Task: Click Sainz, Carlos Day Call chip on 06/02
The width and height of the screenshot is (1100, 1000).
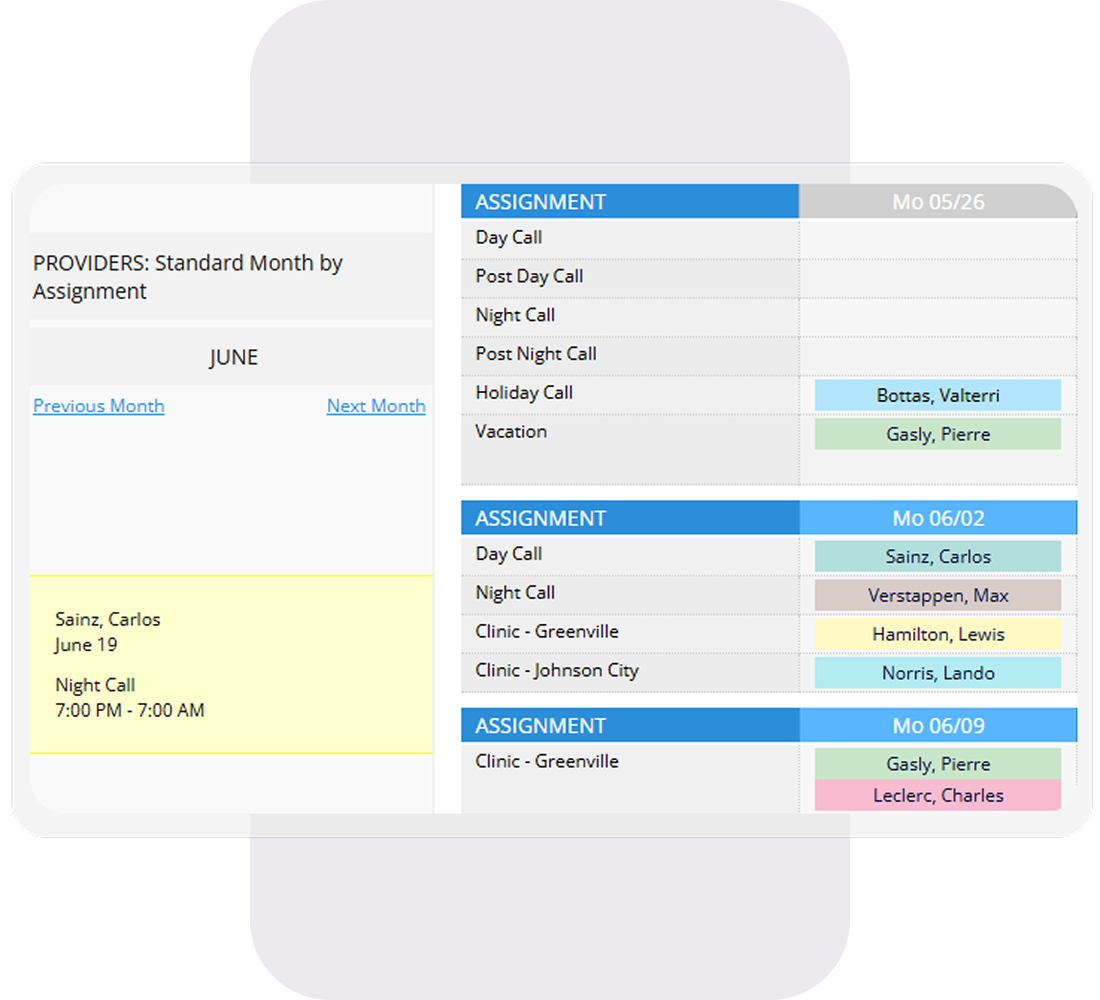Action: coord(938,556)
